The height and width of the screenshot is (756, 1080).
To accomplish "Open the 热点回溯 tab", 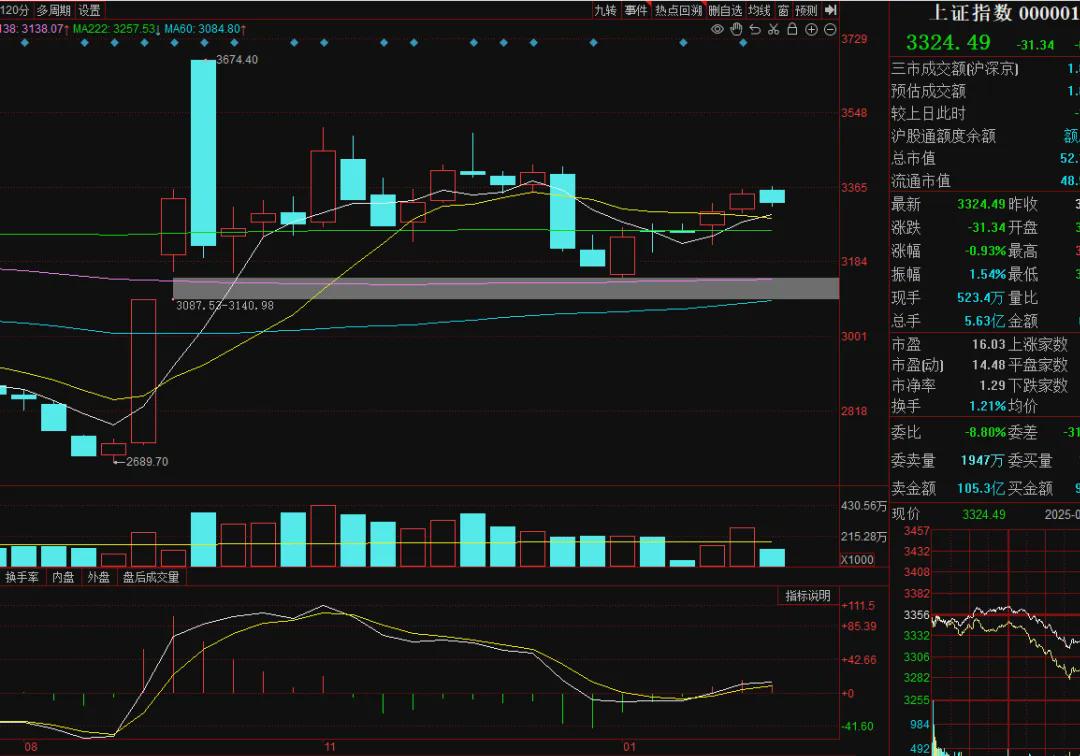I will (678, 10).
